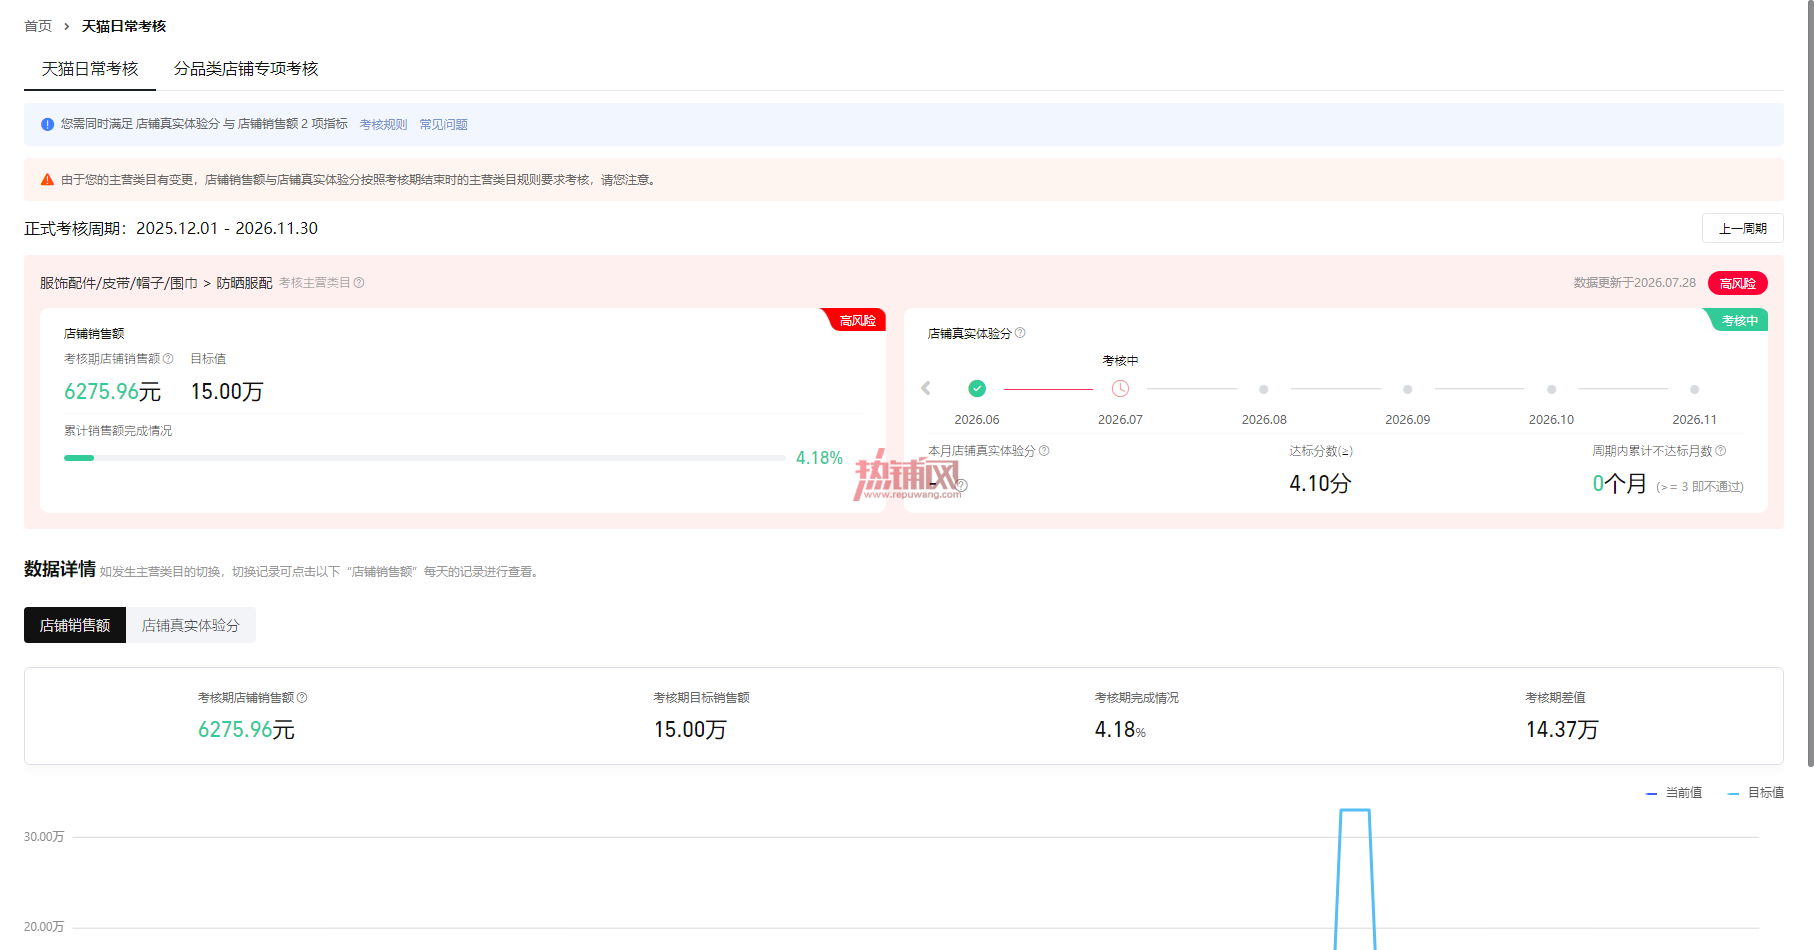1814x950 pixels.
Task: Open the 考核规则 link
Action: click(383, 125)
